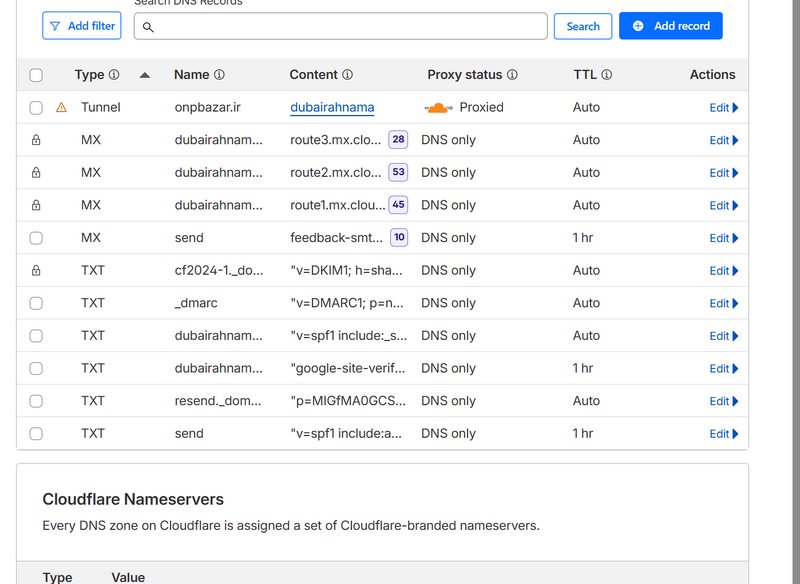Screen dimensions: 800x584
Task: Click warning icon on Tunnel row
Action: click(61, 107)
